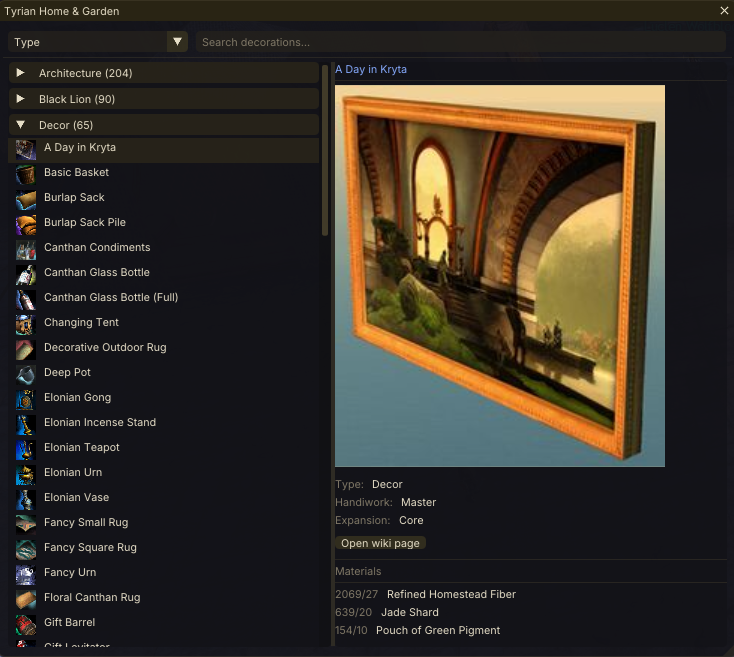Choose Fancy Small Rug entry

[x=164, y=525]
